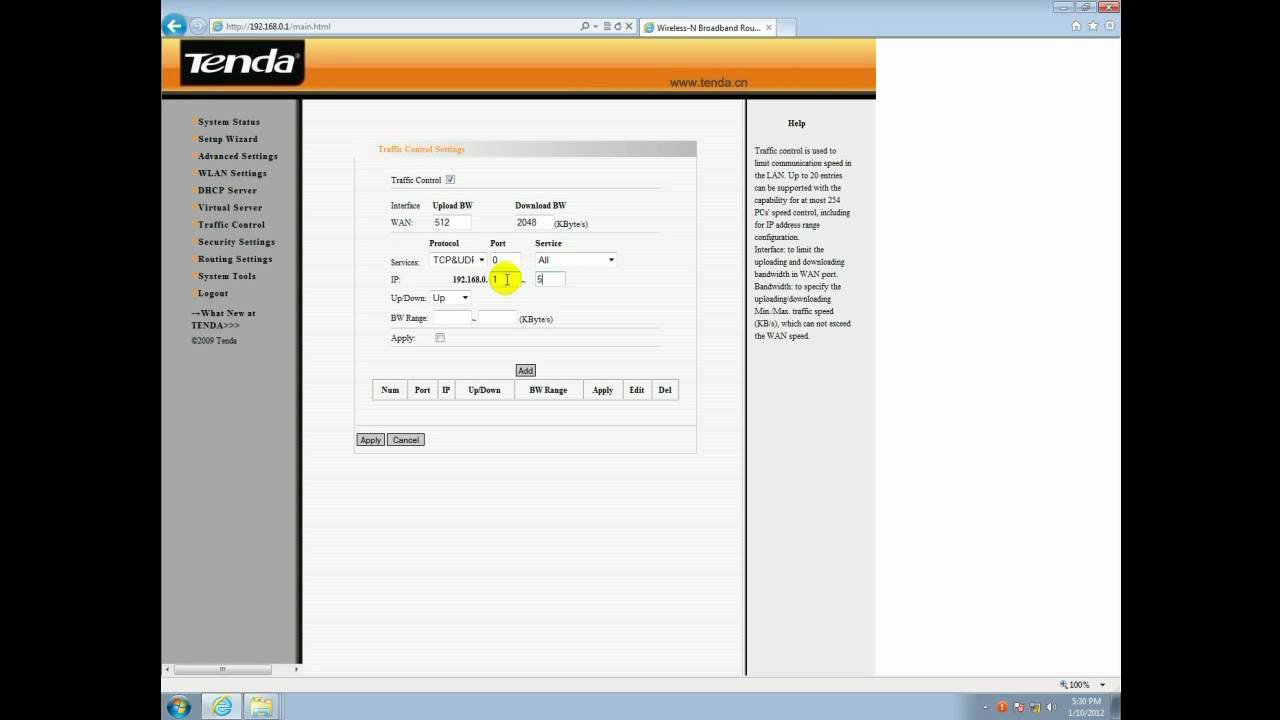1280x720 pixels.
Task: Click the Port field showing 0
Action: tap(505, 260)
